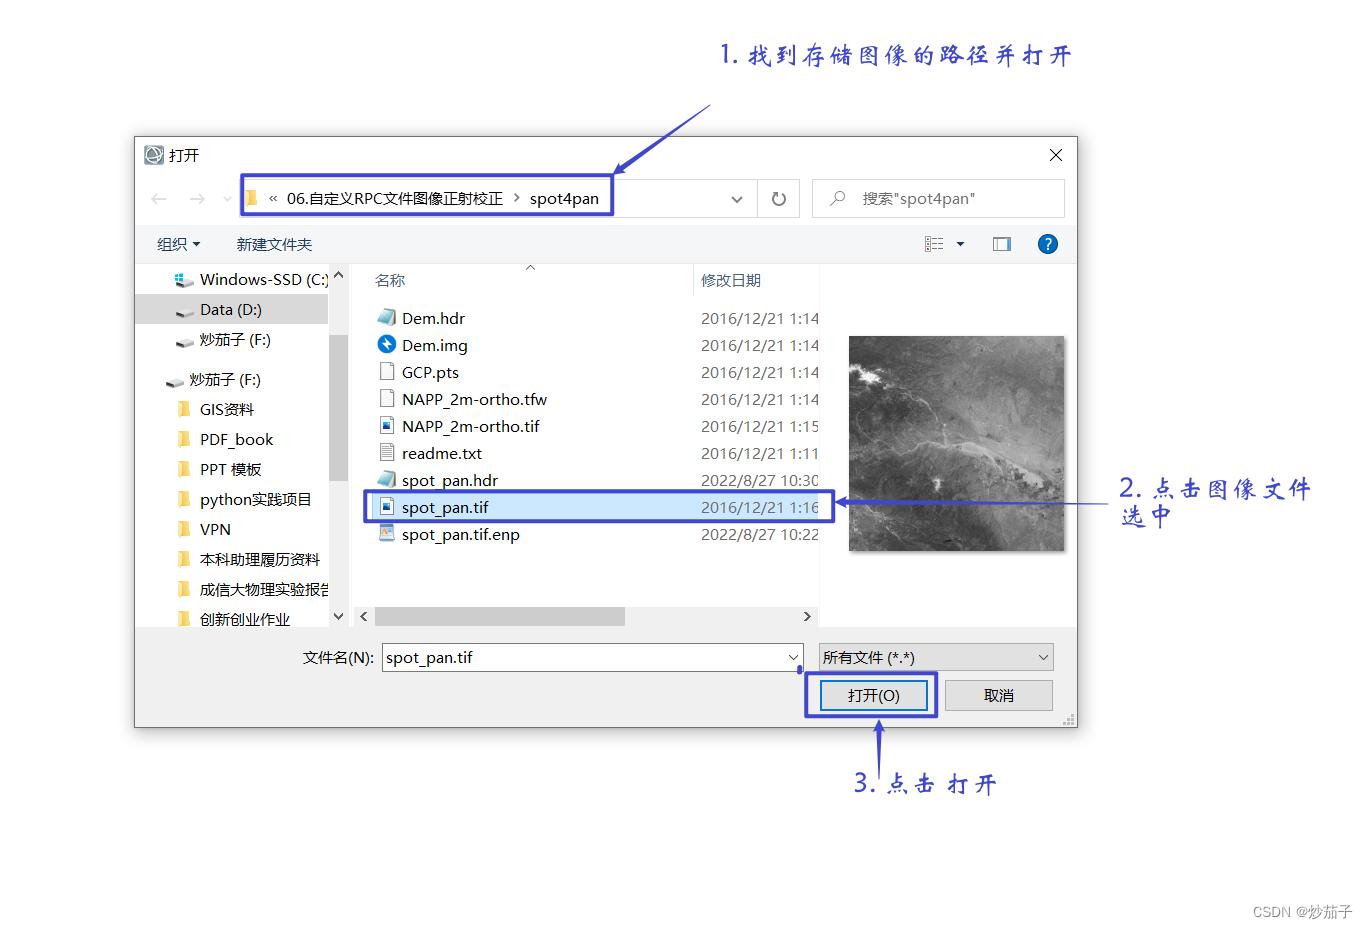1368x929 pixels.
Task: Select the GCP.pts file
Action: [430, 372]
